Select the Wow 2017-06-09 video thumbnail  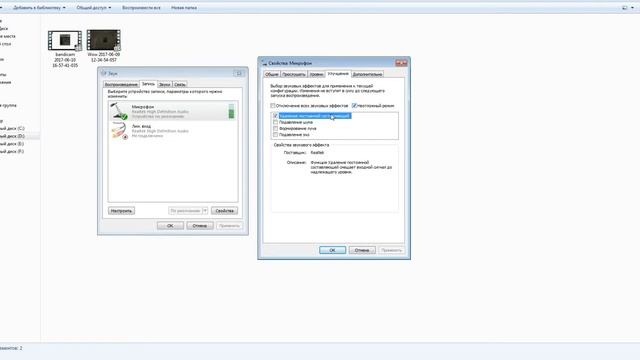click(x=104, y=40)
